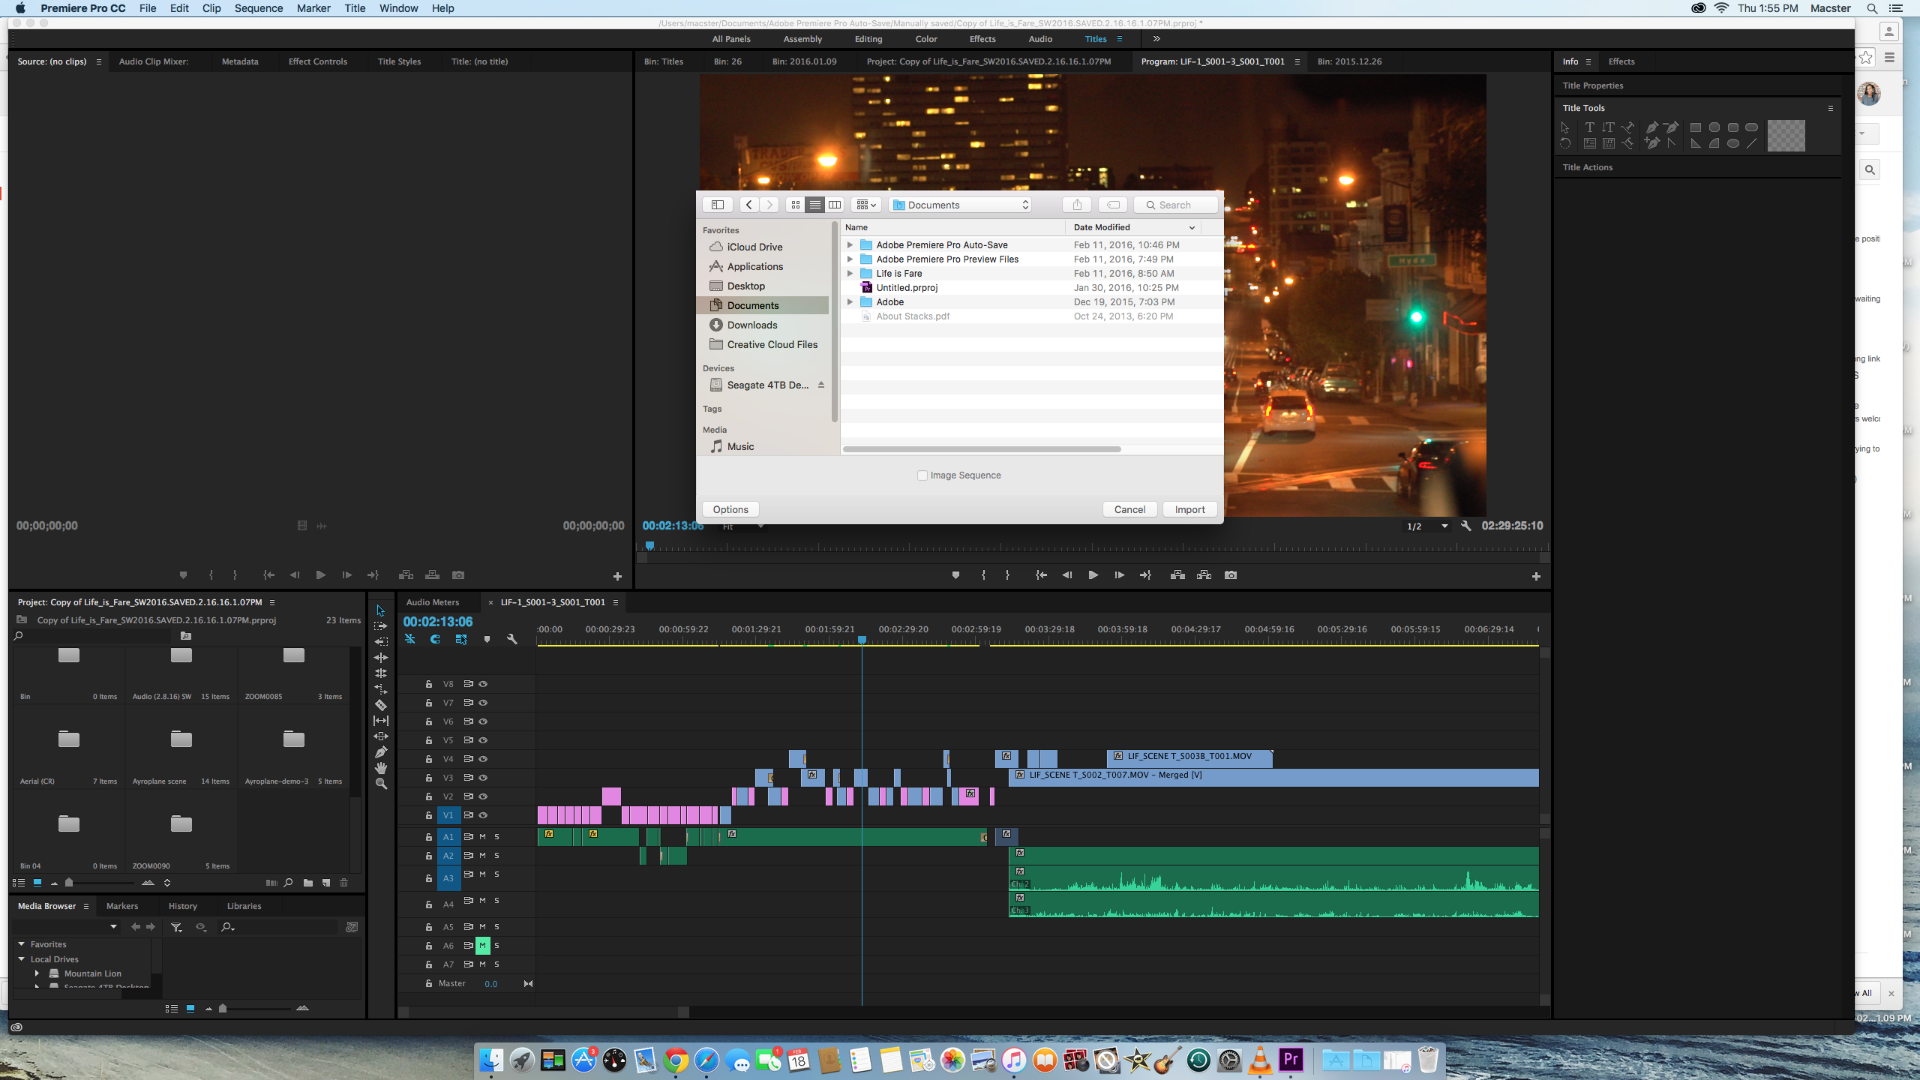
Task: Select the Color workspace tab
Action: (x=924, y=38)
